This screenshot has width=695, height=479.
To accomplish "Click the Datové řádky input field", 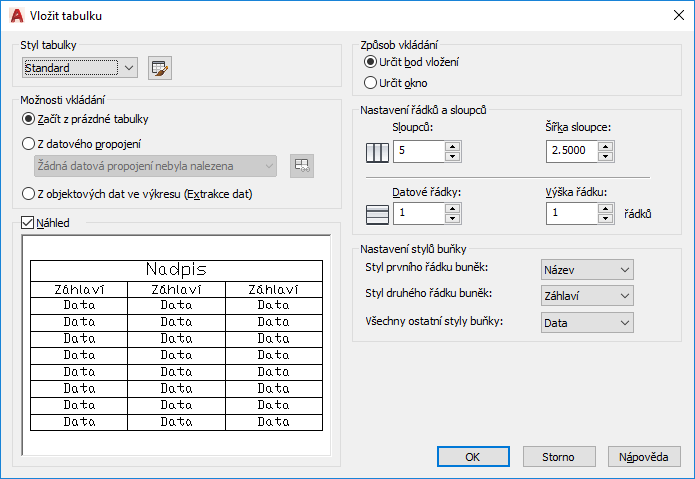I will point(419,214).
